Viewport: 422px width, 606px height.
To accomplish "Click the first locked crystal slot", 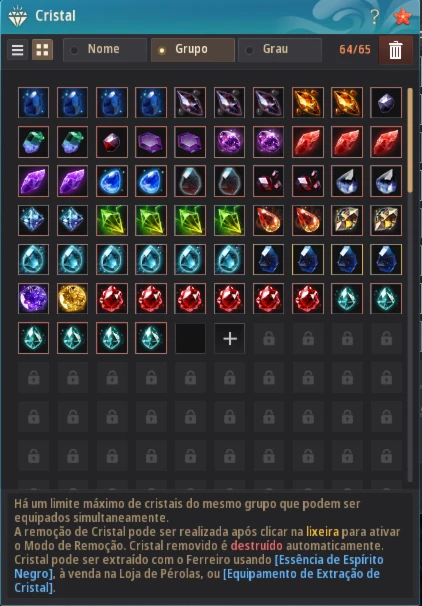I will coord(269,339).
